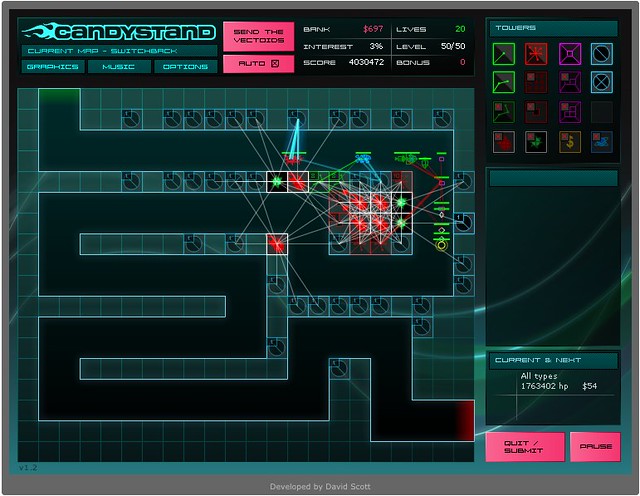Select the green tower left of the red pair tower
This screenshot has height=496, width=640.
(x=277, y=182)
